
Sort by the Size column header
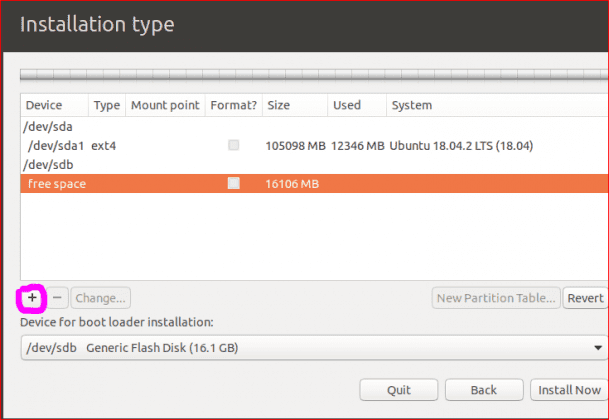click(295, 105)
